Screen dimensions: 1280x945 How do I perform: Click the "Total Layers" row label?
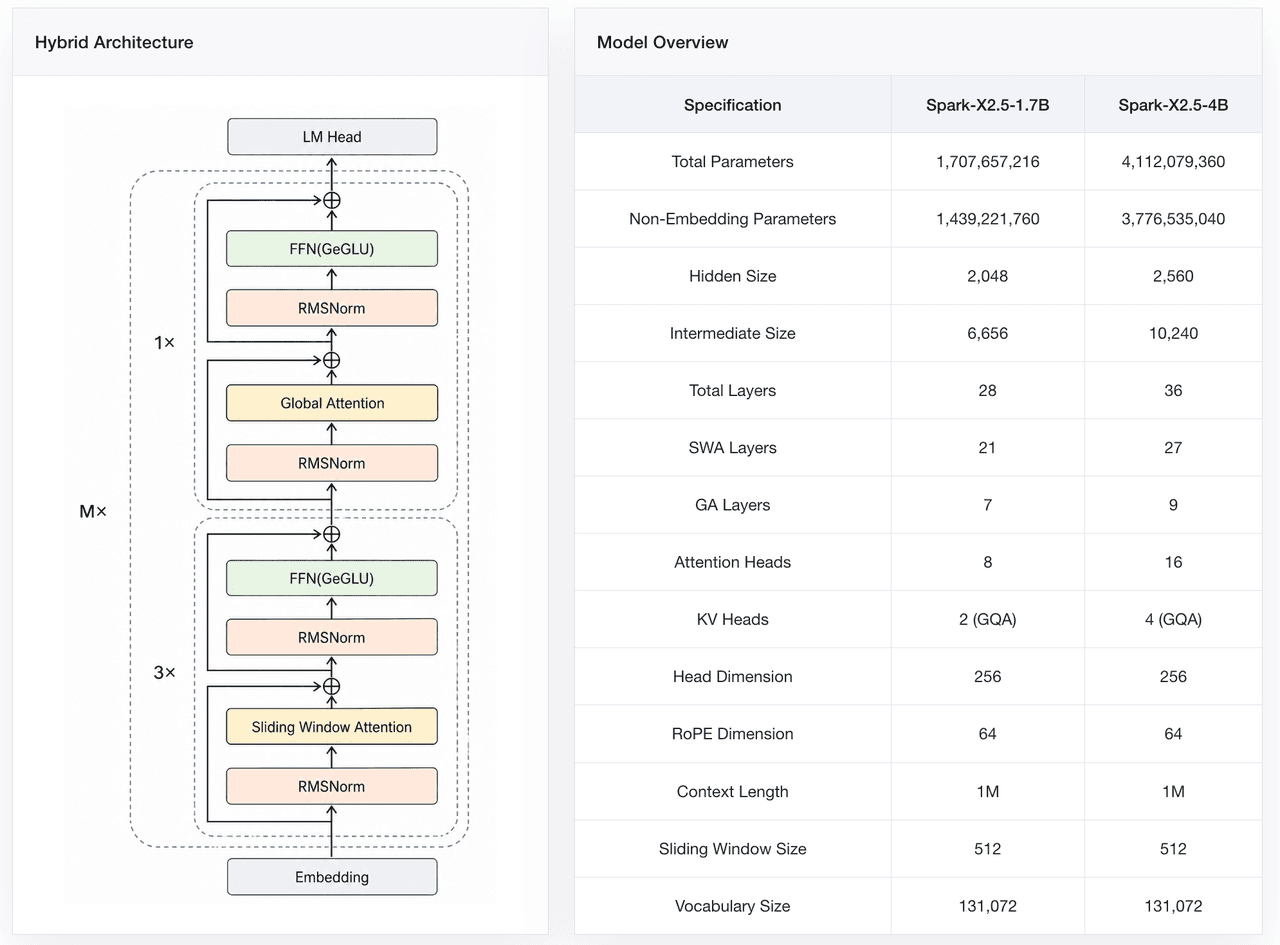coord(733,390)
